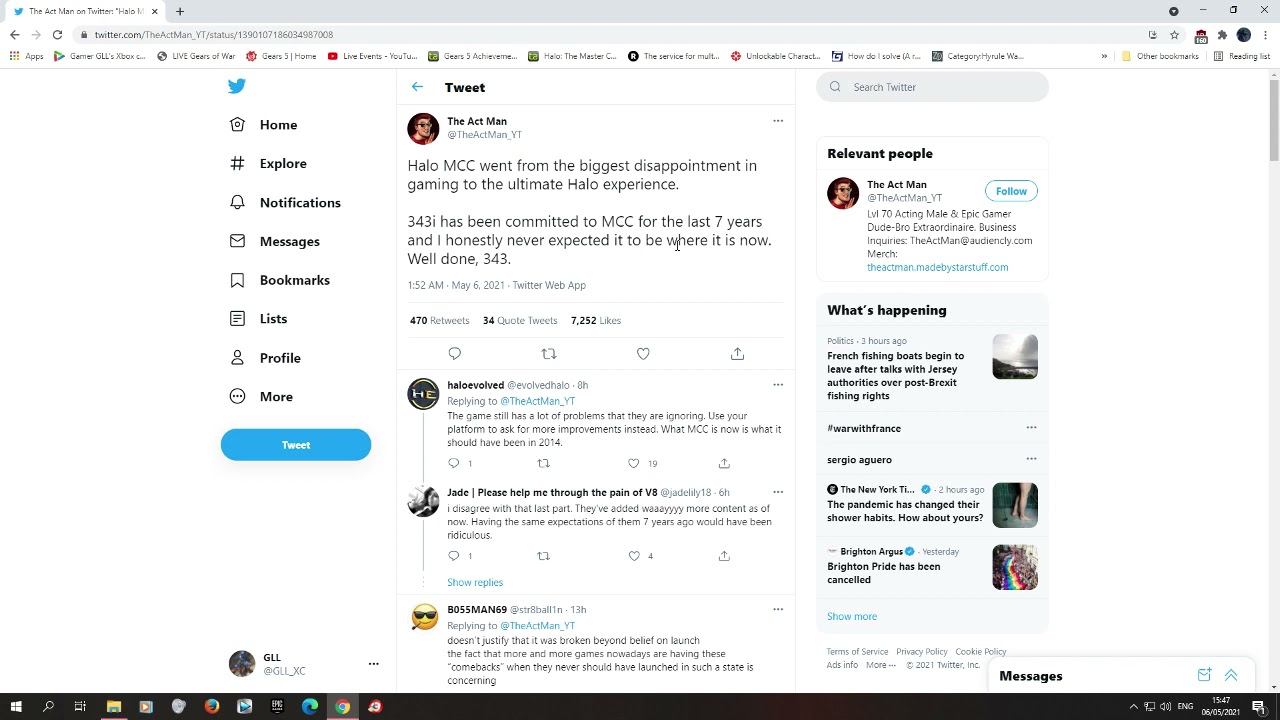
Task: Bookmark this page with the star icon
Action: tap(1174, 35)
